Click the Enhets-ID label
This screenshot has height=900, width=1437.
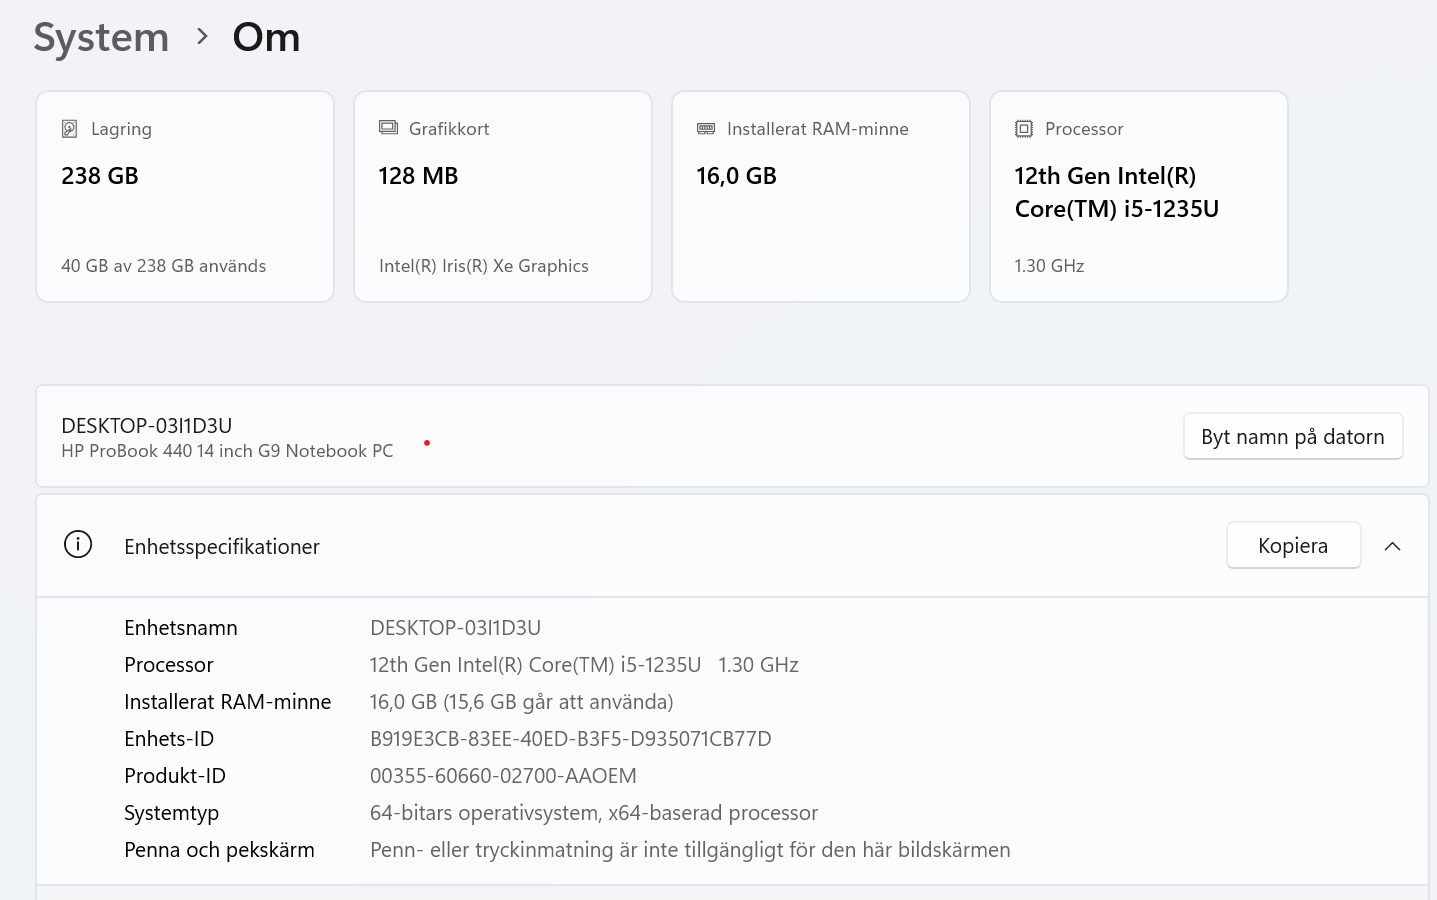169,739
